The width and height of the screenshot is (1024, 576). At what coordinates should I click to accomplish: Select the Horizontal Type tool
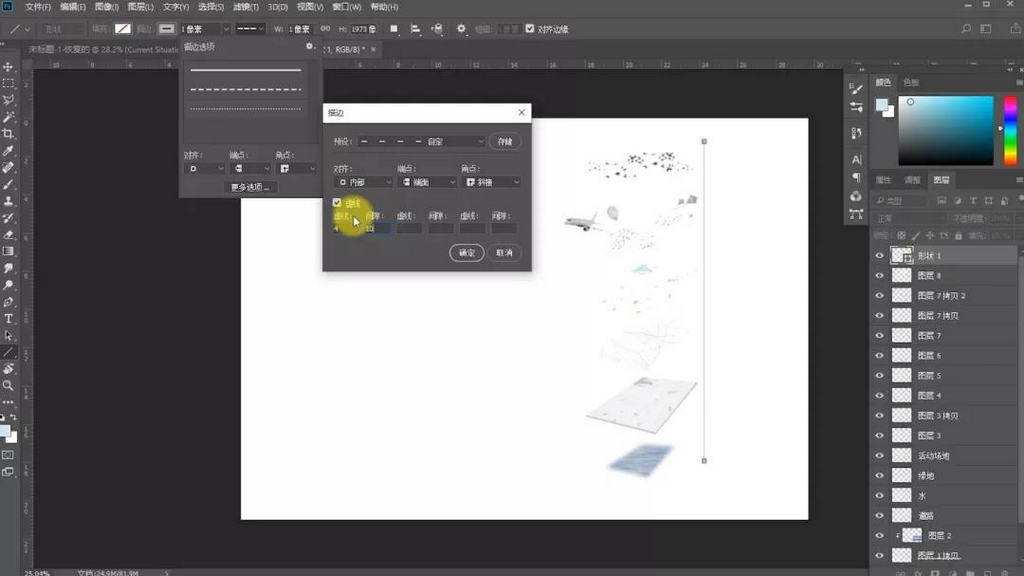point(8,318)
